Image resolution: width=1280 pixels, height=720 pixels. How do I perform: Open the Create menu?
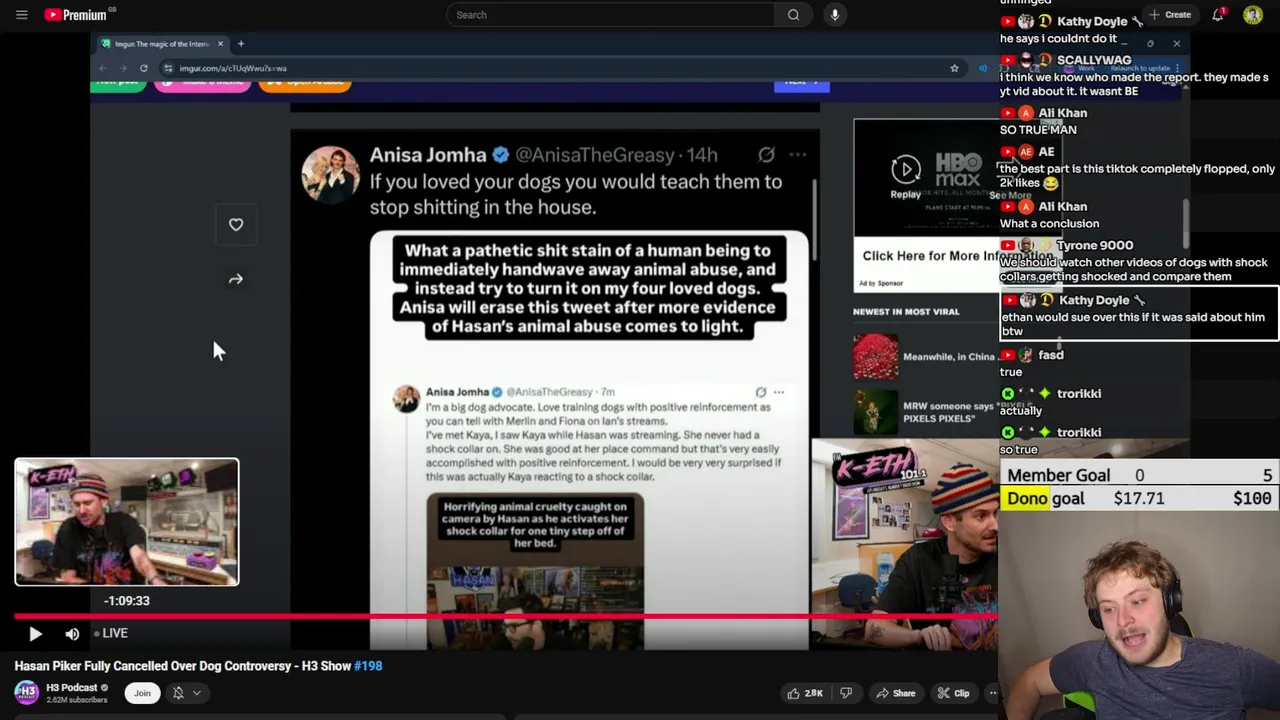click(1169, 15)
